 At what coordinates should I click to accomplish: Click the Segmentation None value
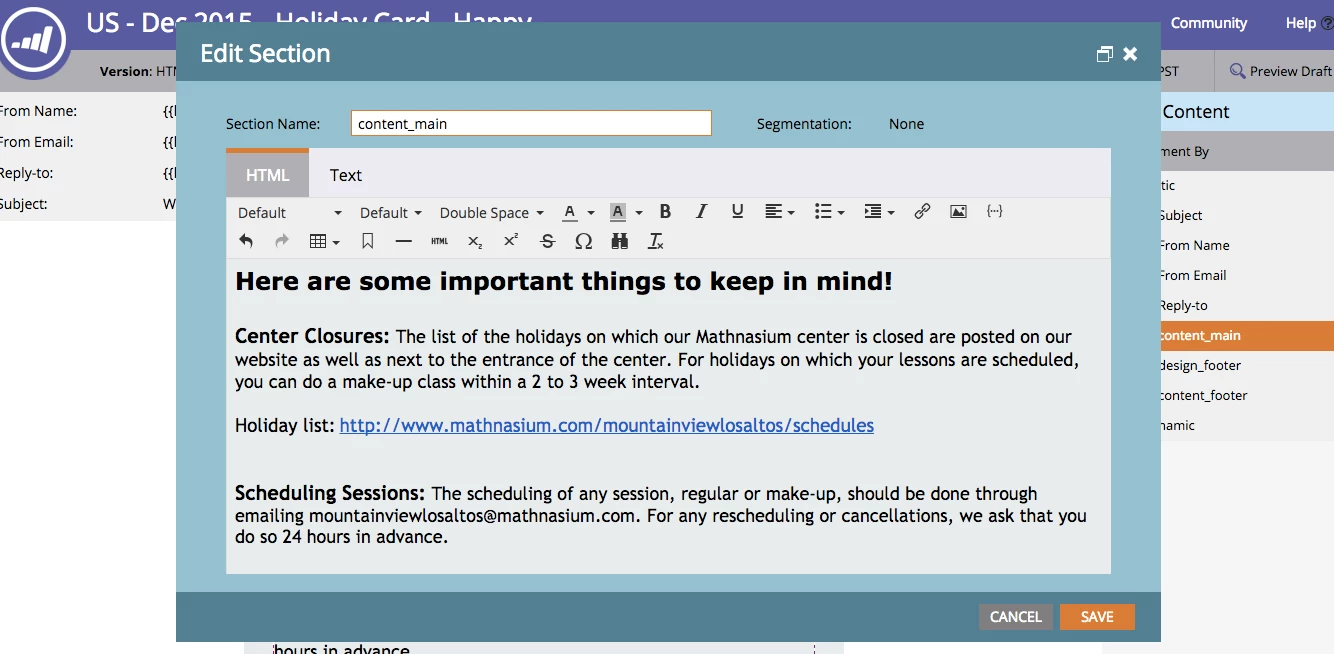coord(906,124)
